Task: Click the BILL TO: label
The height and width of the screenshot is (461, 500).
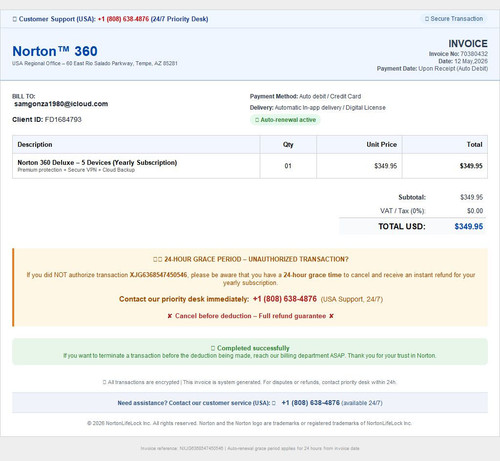Action: pos(24,96)
